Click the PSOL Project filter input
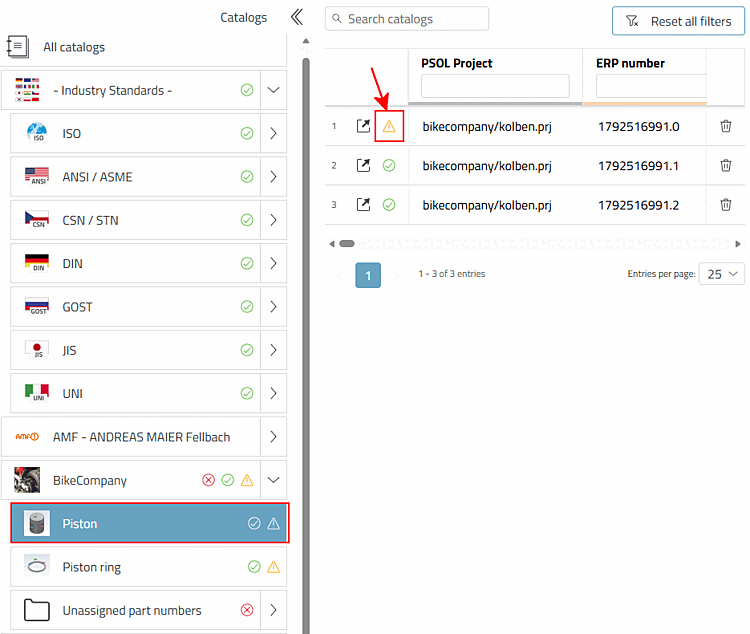750x634 pixels. point(495,86)
